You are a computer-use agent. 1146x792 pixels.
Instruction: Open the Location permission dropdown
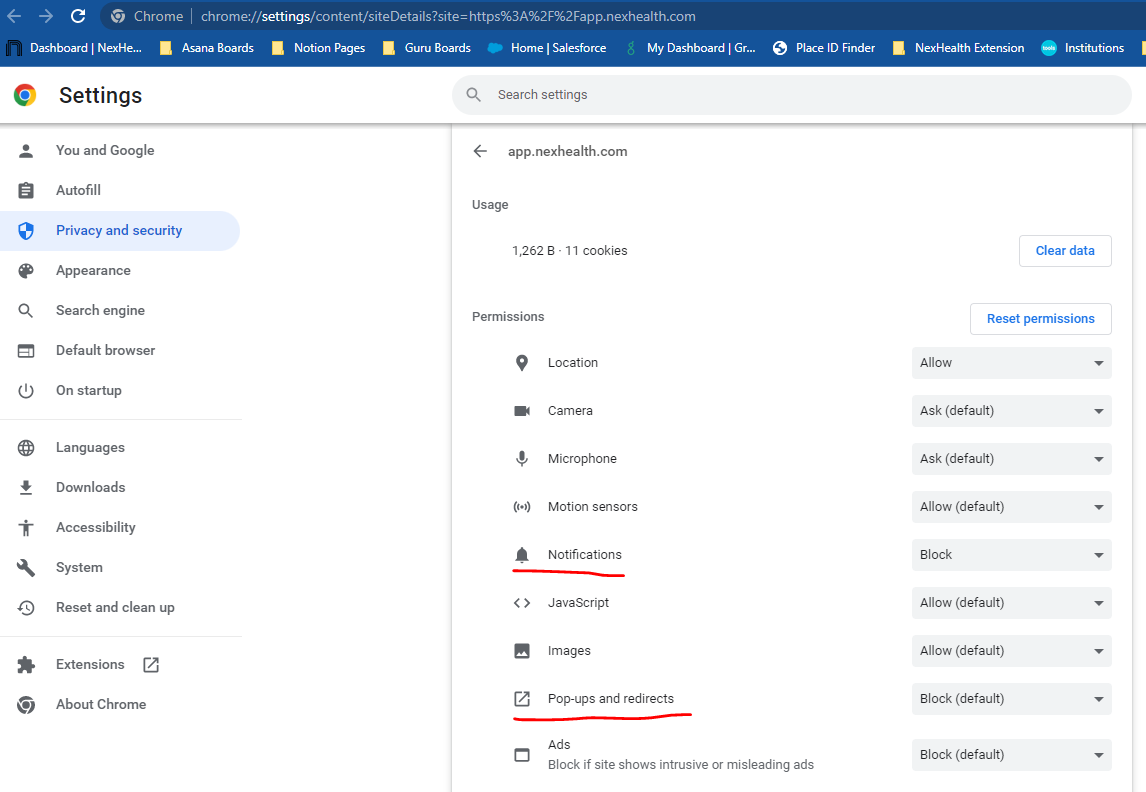pos(1012,363)
